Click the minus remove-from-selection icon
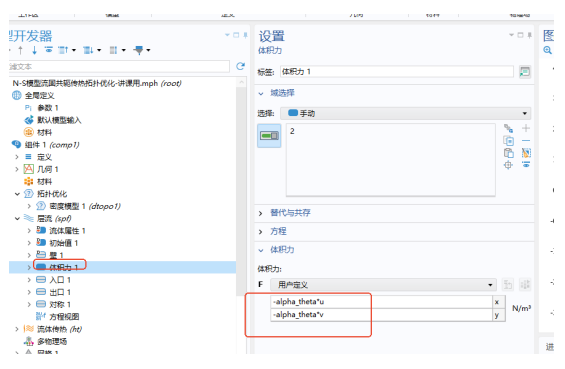 tap(526, 141)
